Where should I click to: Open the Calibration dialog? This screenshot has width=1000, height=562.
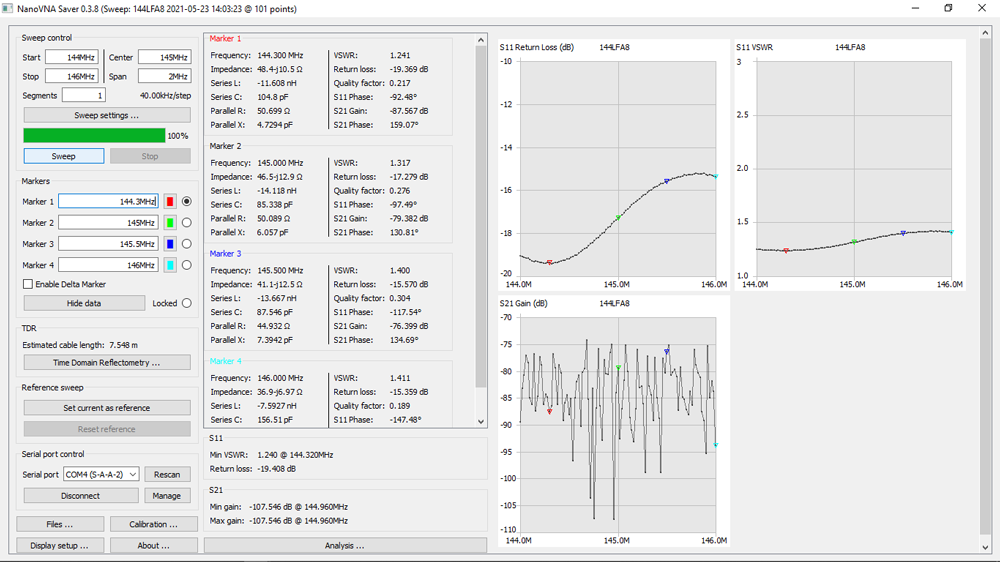click(154, 524)
